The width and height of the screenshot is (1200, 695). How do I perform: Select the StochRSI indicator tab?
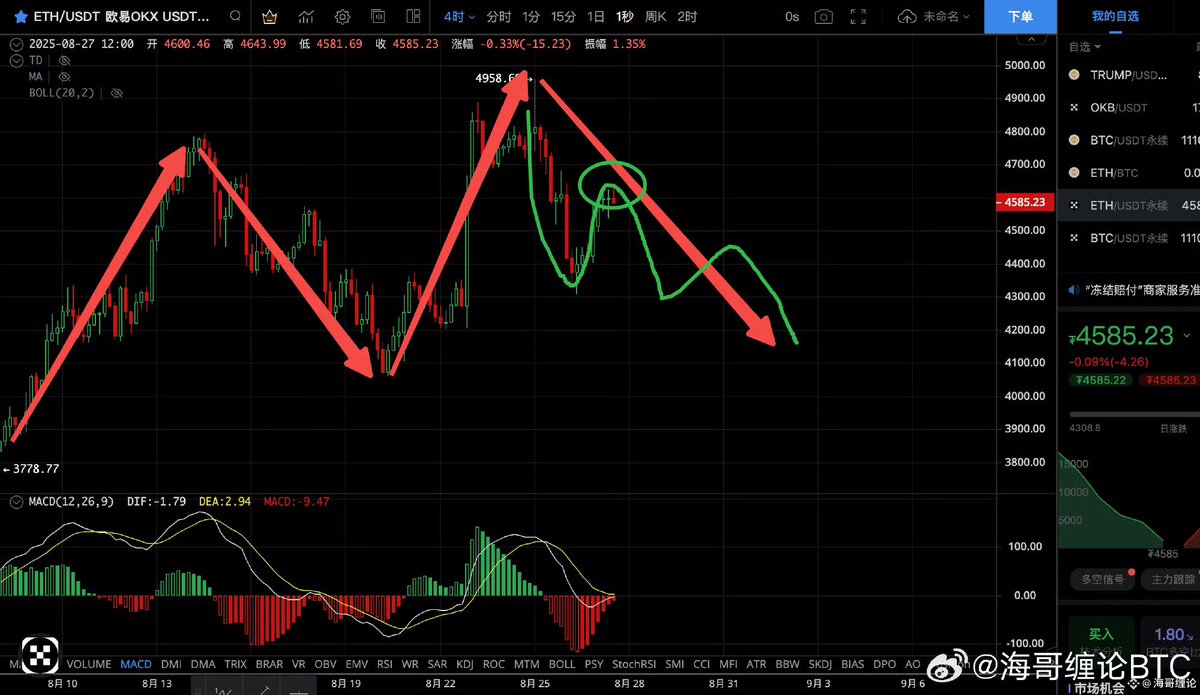click(633, 664)
